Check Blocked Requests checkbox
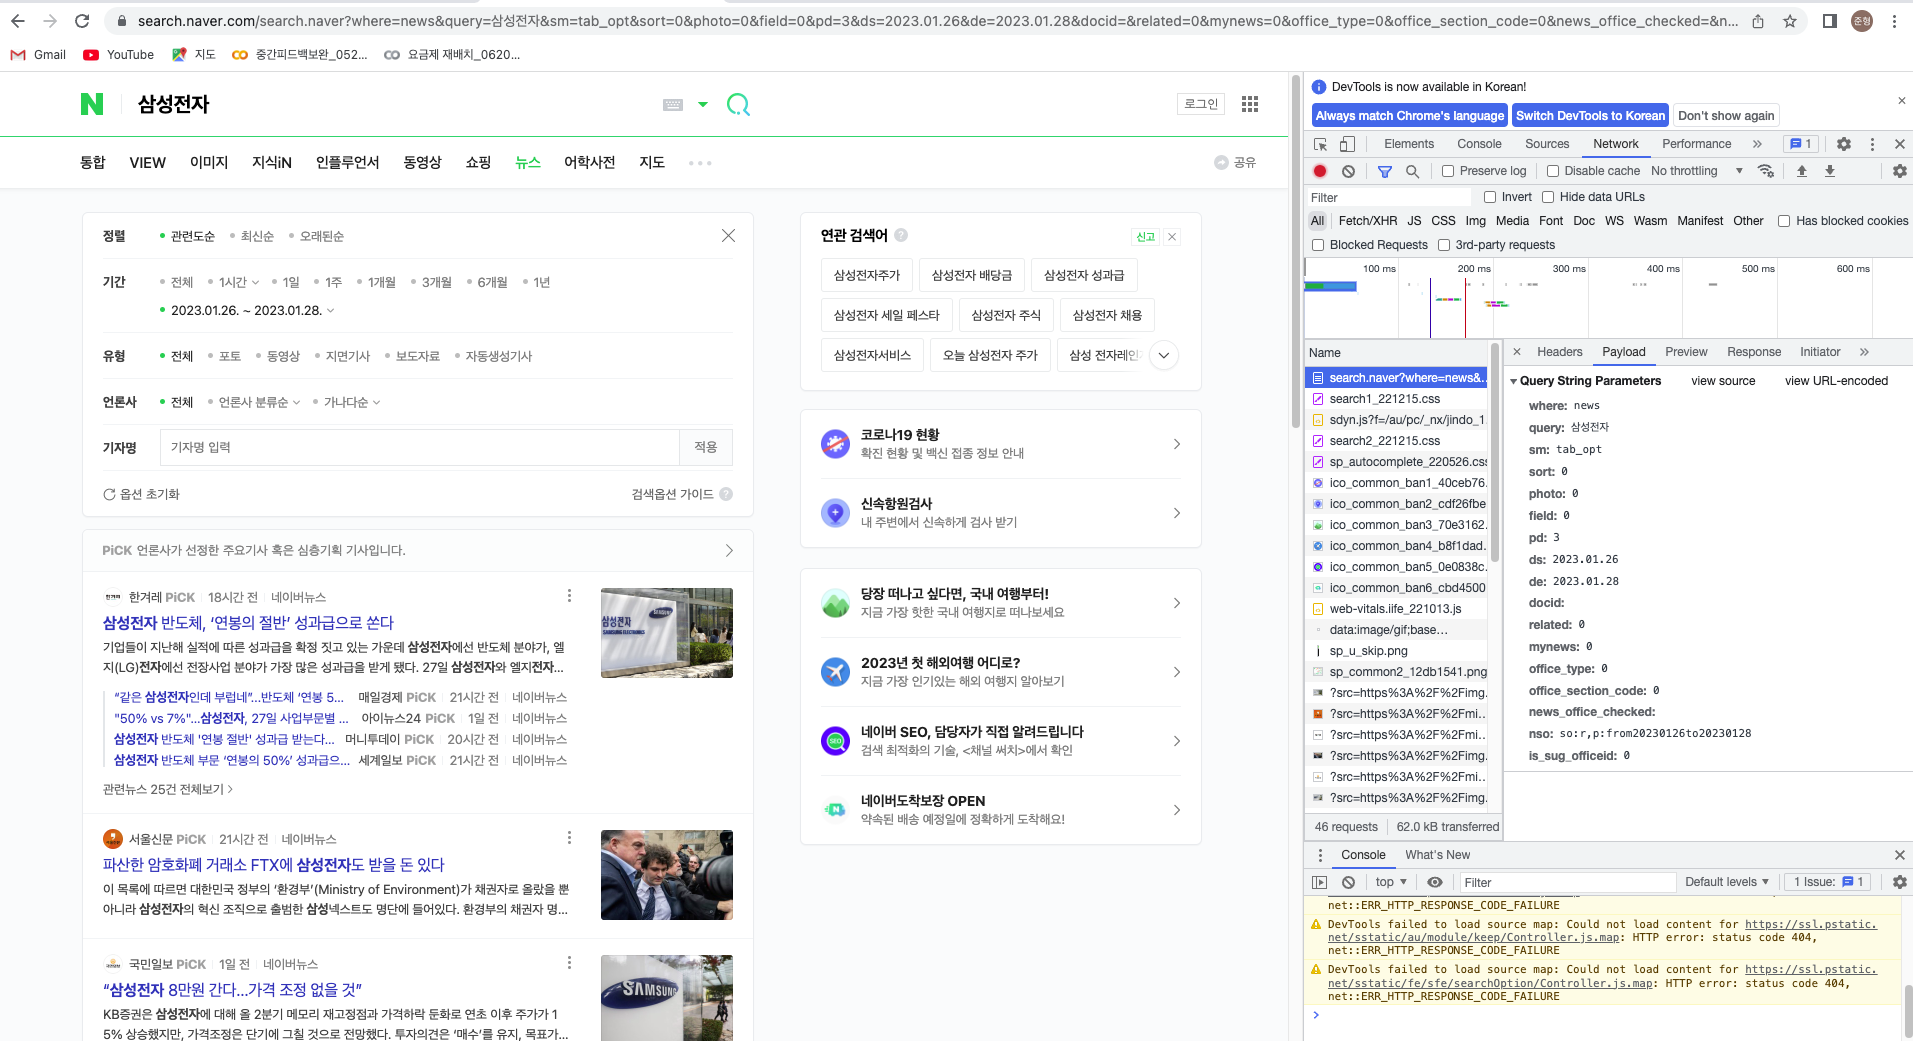This screenshot has width=1913, height=1041. pyautogui.click(x=1318, y=245)
